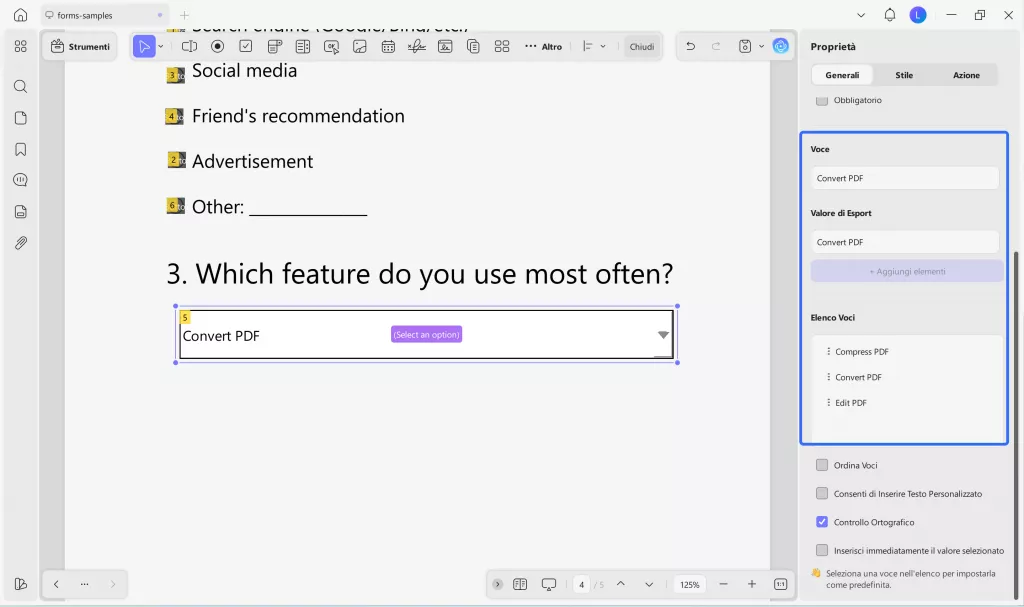Viewport: 1024px width, 607px height.
Task: Open the bookmarks panel
Action: click(20, 149)
